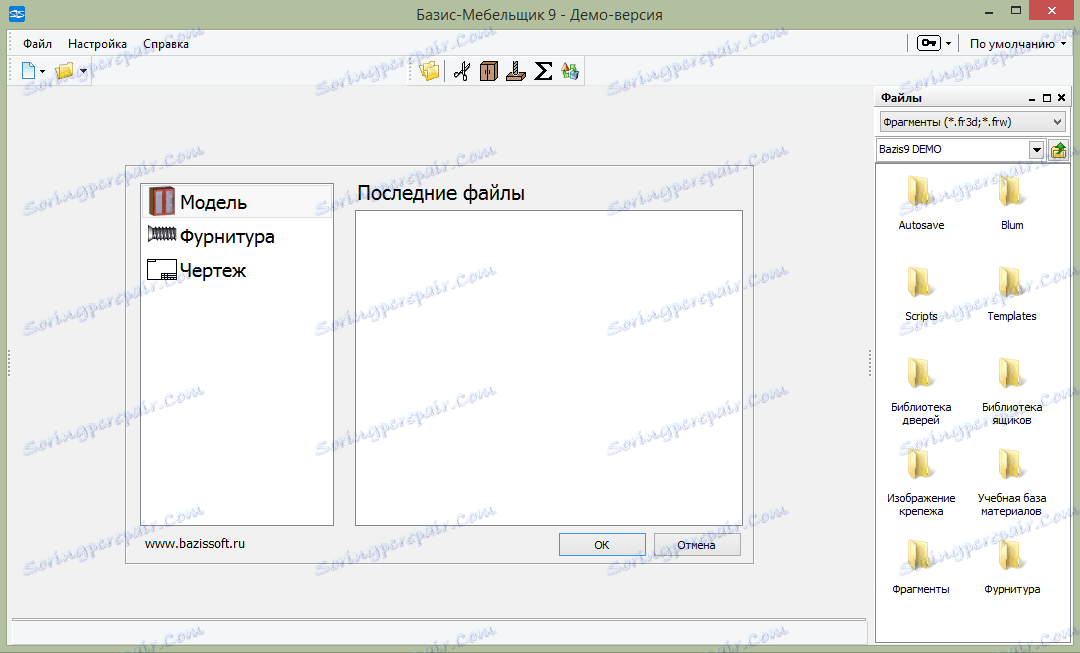Click the go up folder icon

click(x=1058, y=149)
